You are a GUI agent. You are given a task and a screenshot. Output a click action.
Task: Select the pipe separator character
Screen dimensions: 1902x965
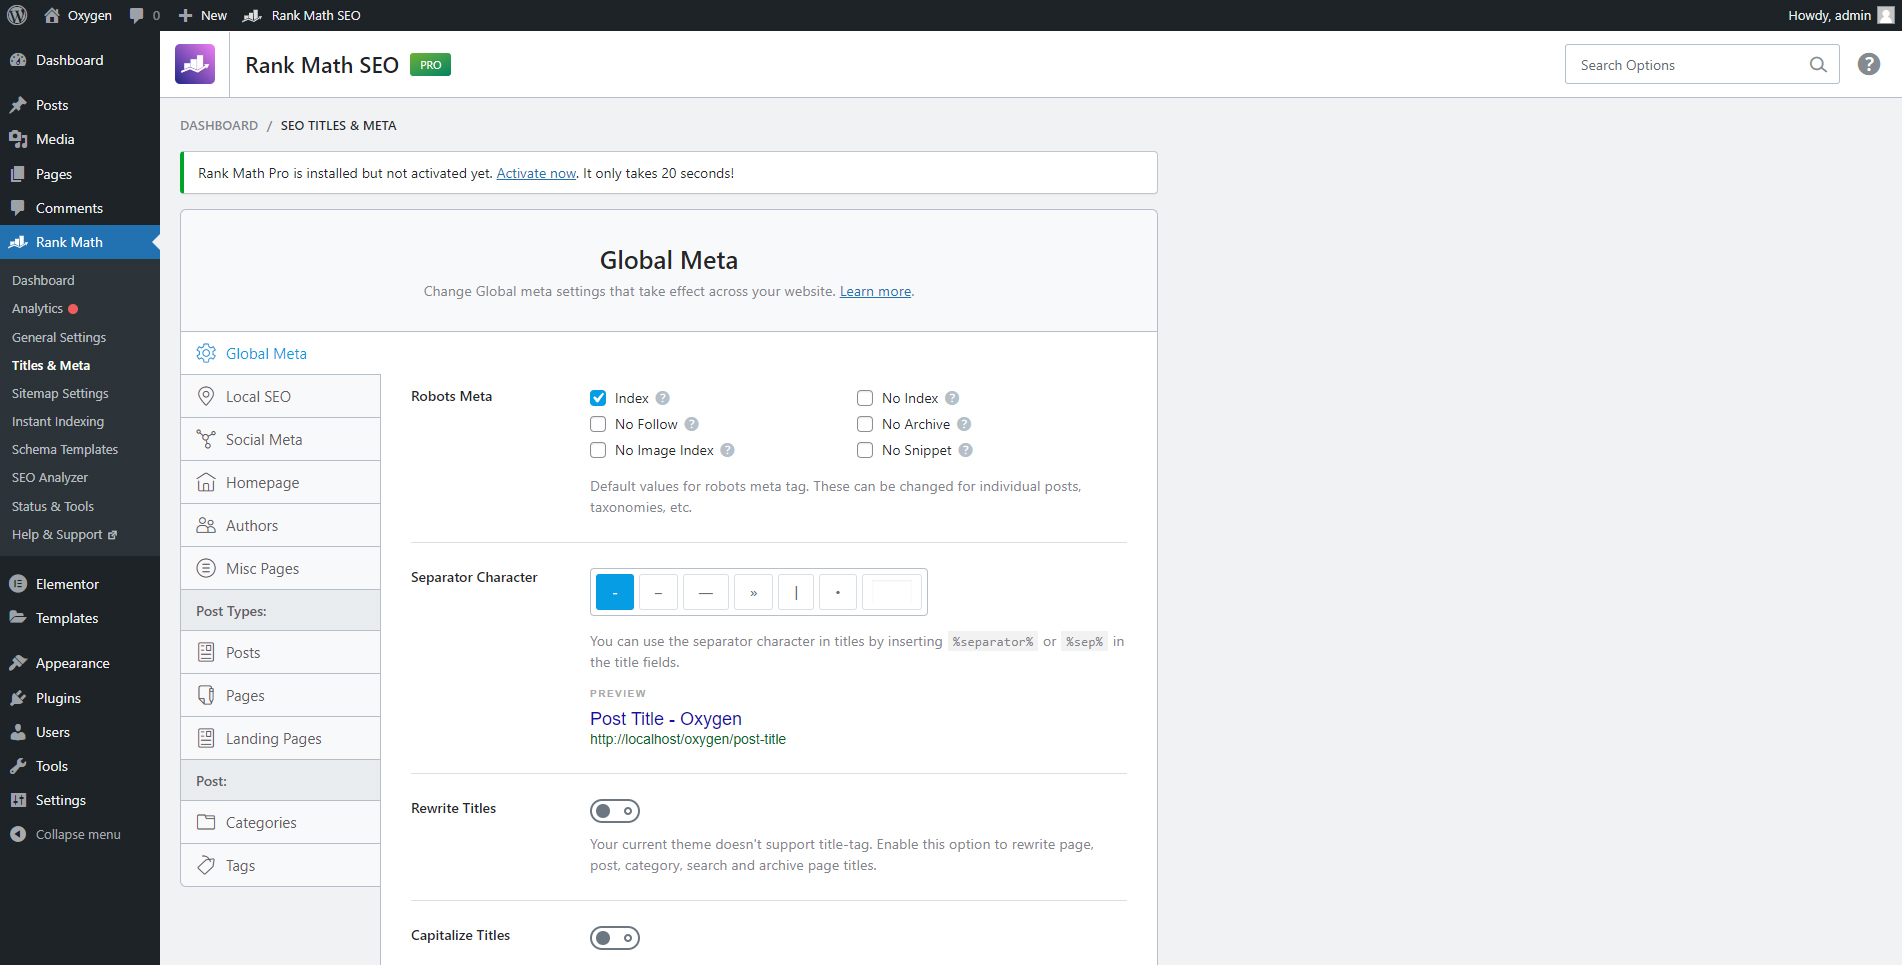(x=796, y=592)
